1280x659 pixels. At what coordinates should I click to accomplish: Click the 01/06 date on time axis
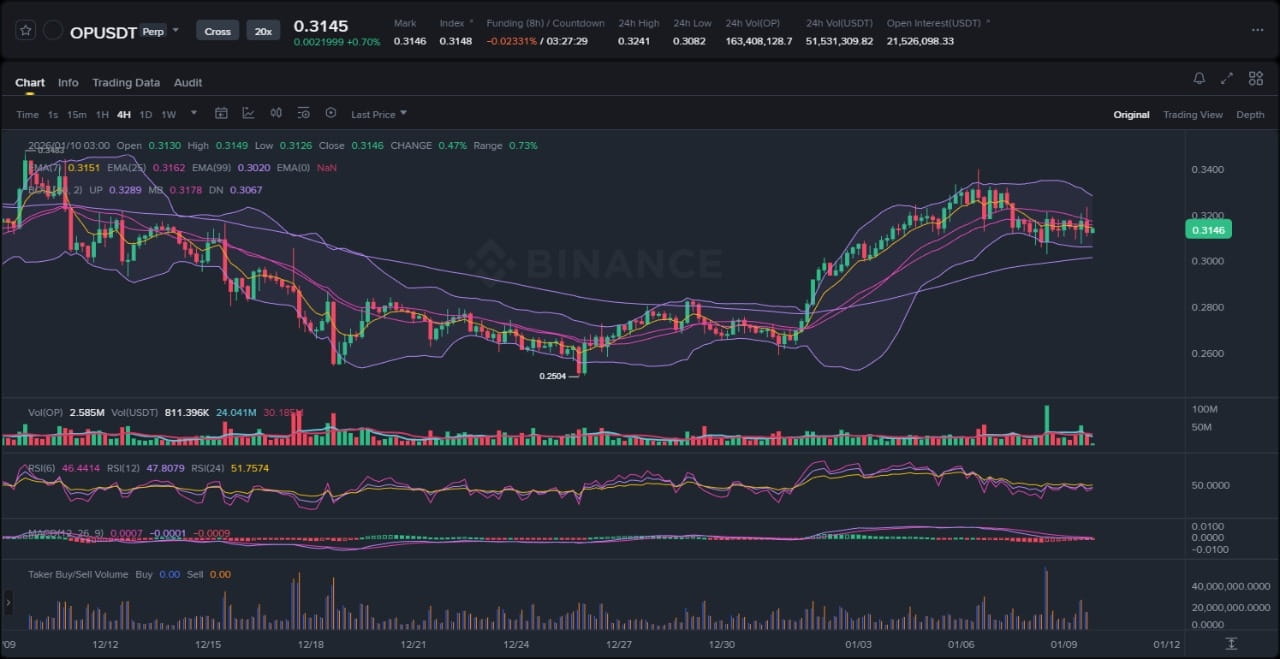tap(961, 644)
